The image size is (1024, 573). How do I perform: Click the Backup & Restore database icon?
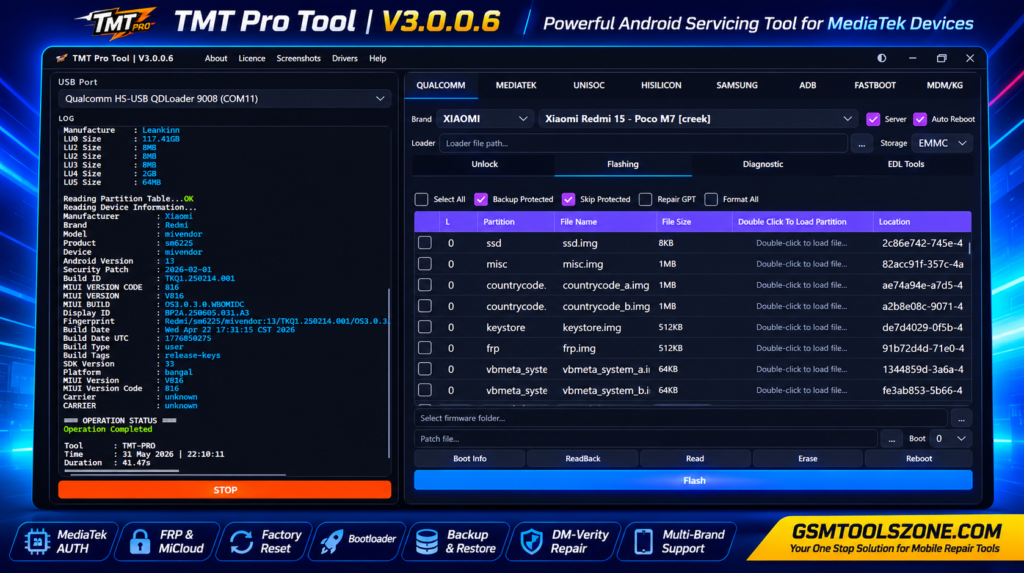[427, 542]
